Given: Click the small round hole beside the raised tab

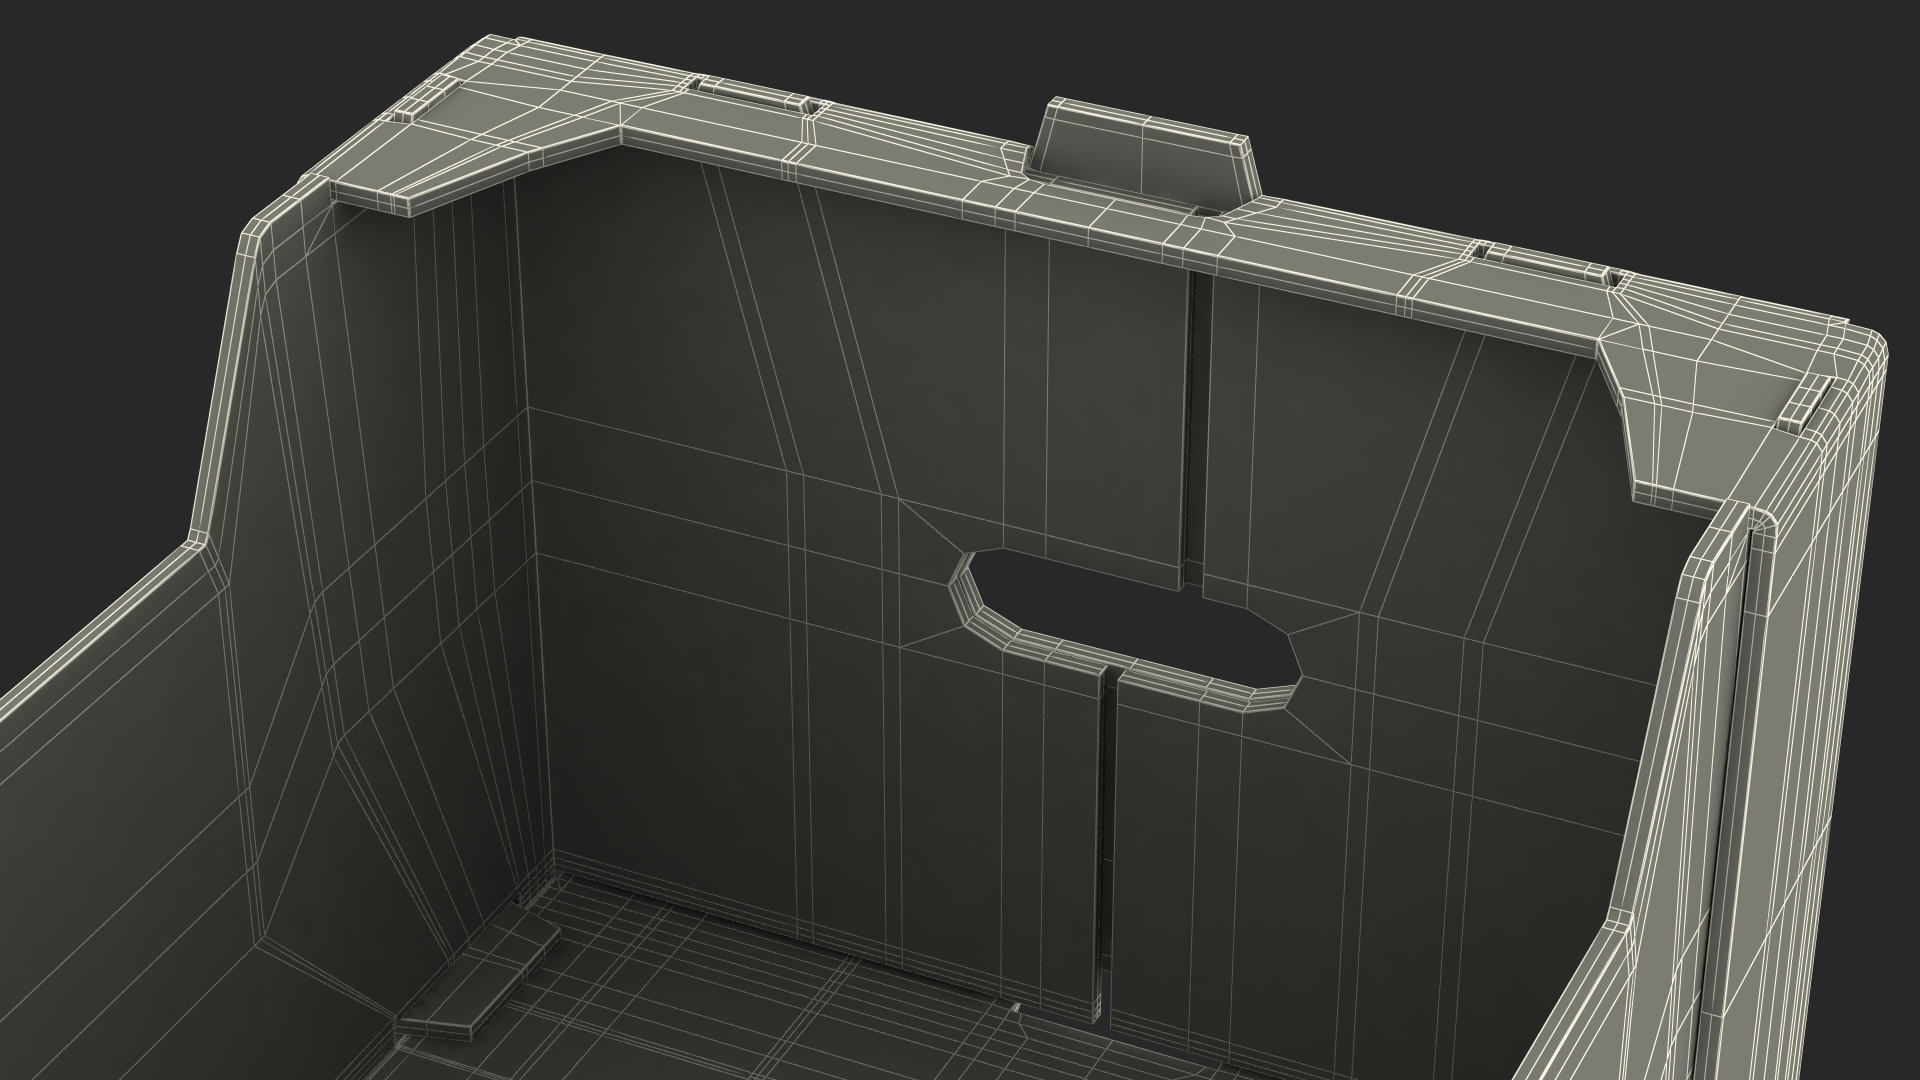Looking at the screenshot, I should click(x=1206, y=214).
